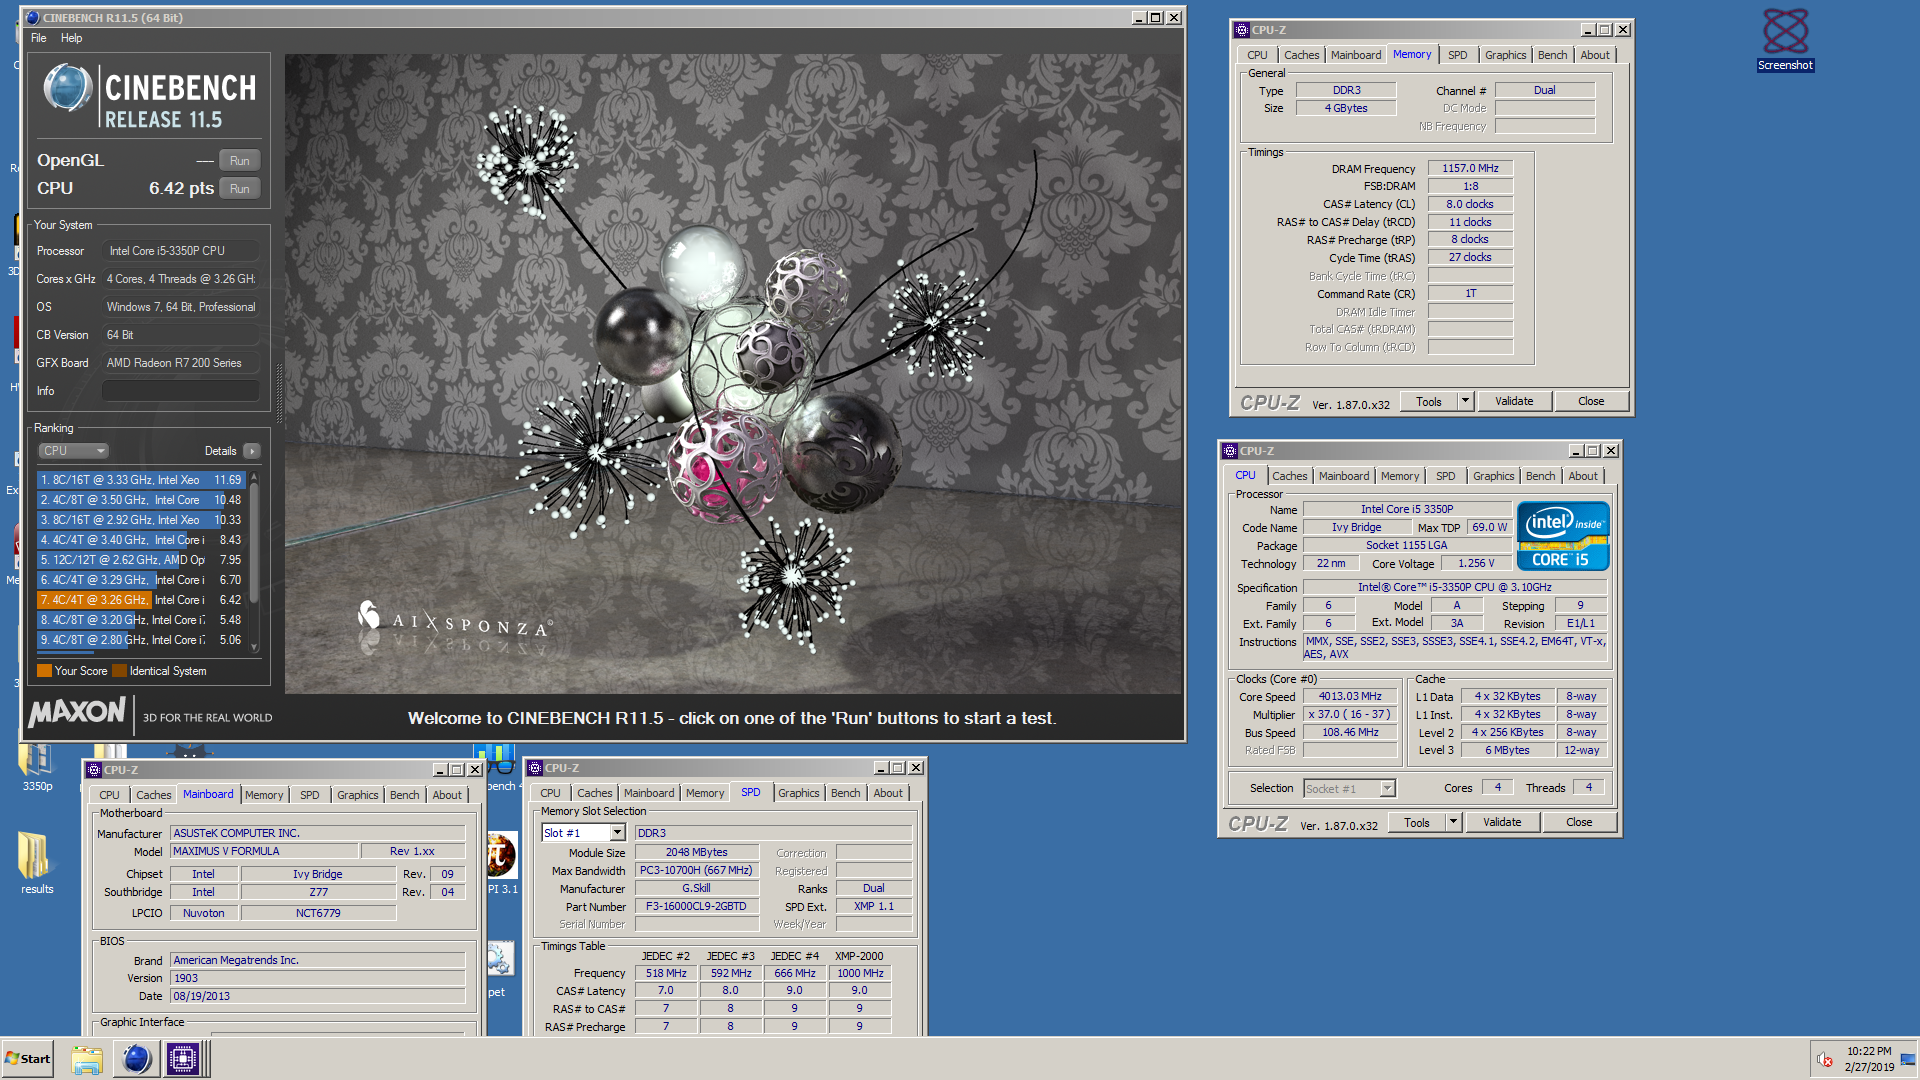Click the Cinebench title bar app icon

32,17
